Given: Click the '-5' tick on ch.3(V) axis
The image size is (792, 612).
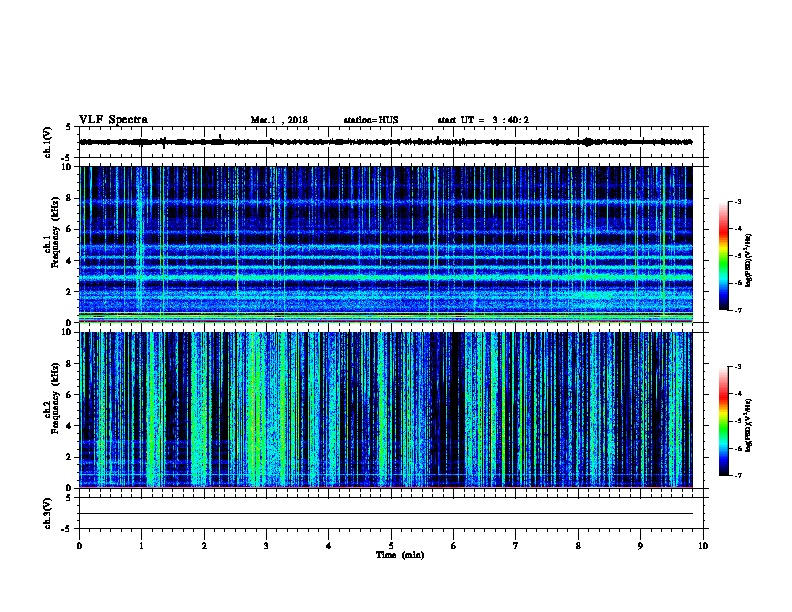Looking at the screenshot, I should tap(66, 529).
